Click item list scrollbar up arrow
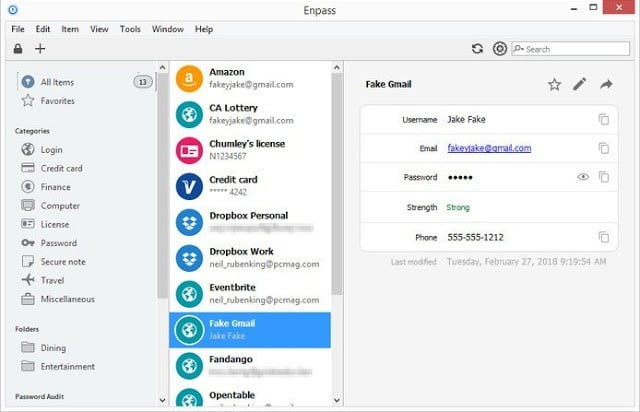This screenshot has height=412, width=640. [x=337, y=67]
